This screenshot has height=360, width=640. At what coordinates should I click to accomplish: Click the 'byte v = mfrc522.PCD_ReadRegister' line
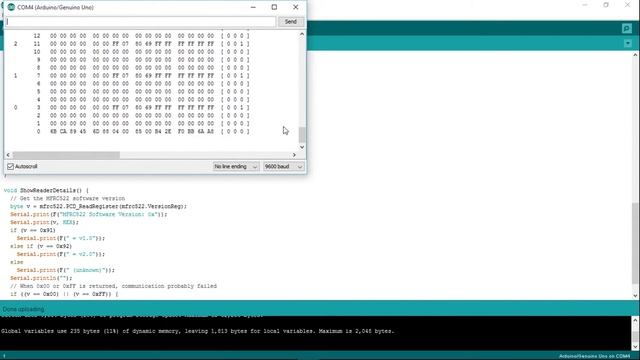(x=98, y=207)
